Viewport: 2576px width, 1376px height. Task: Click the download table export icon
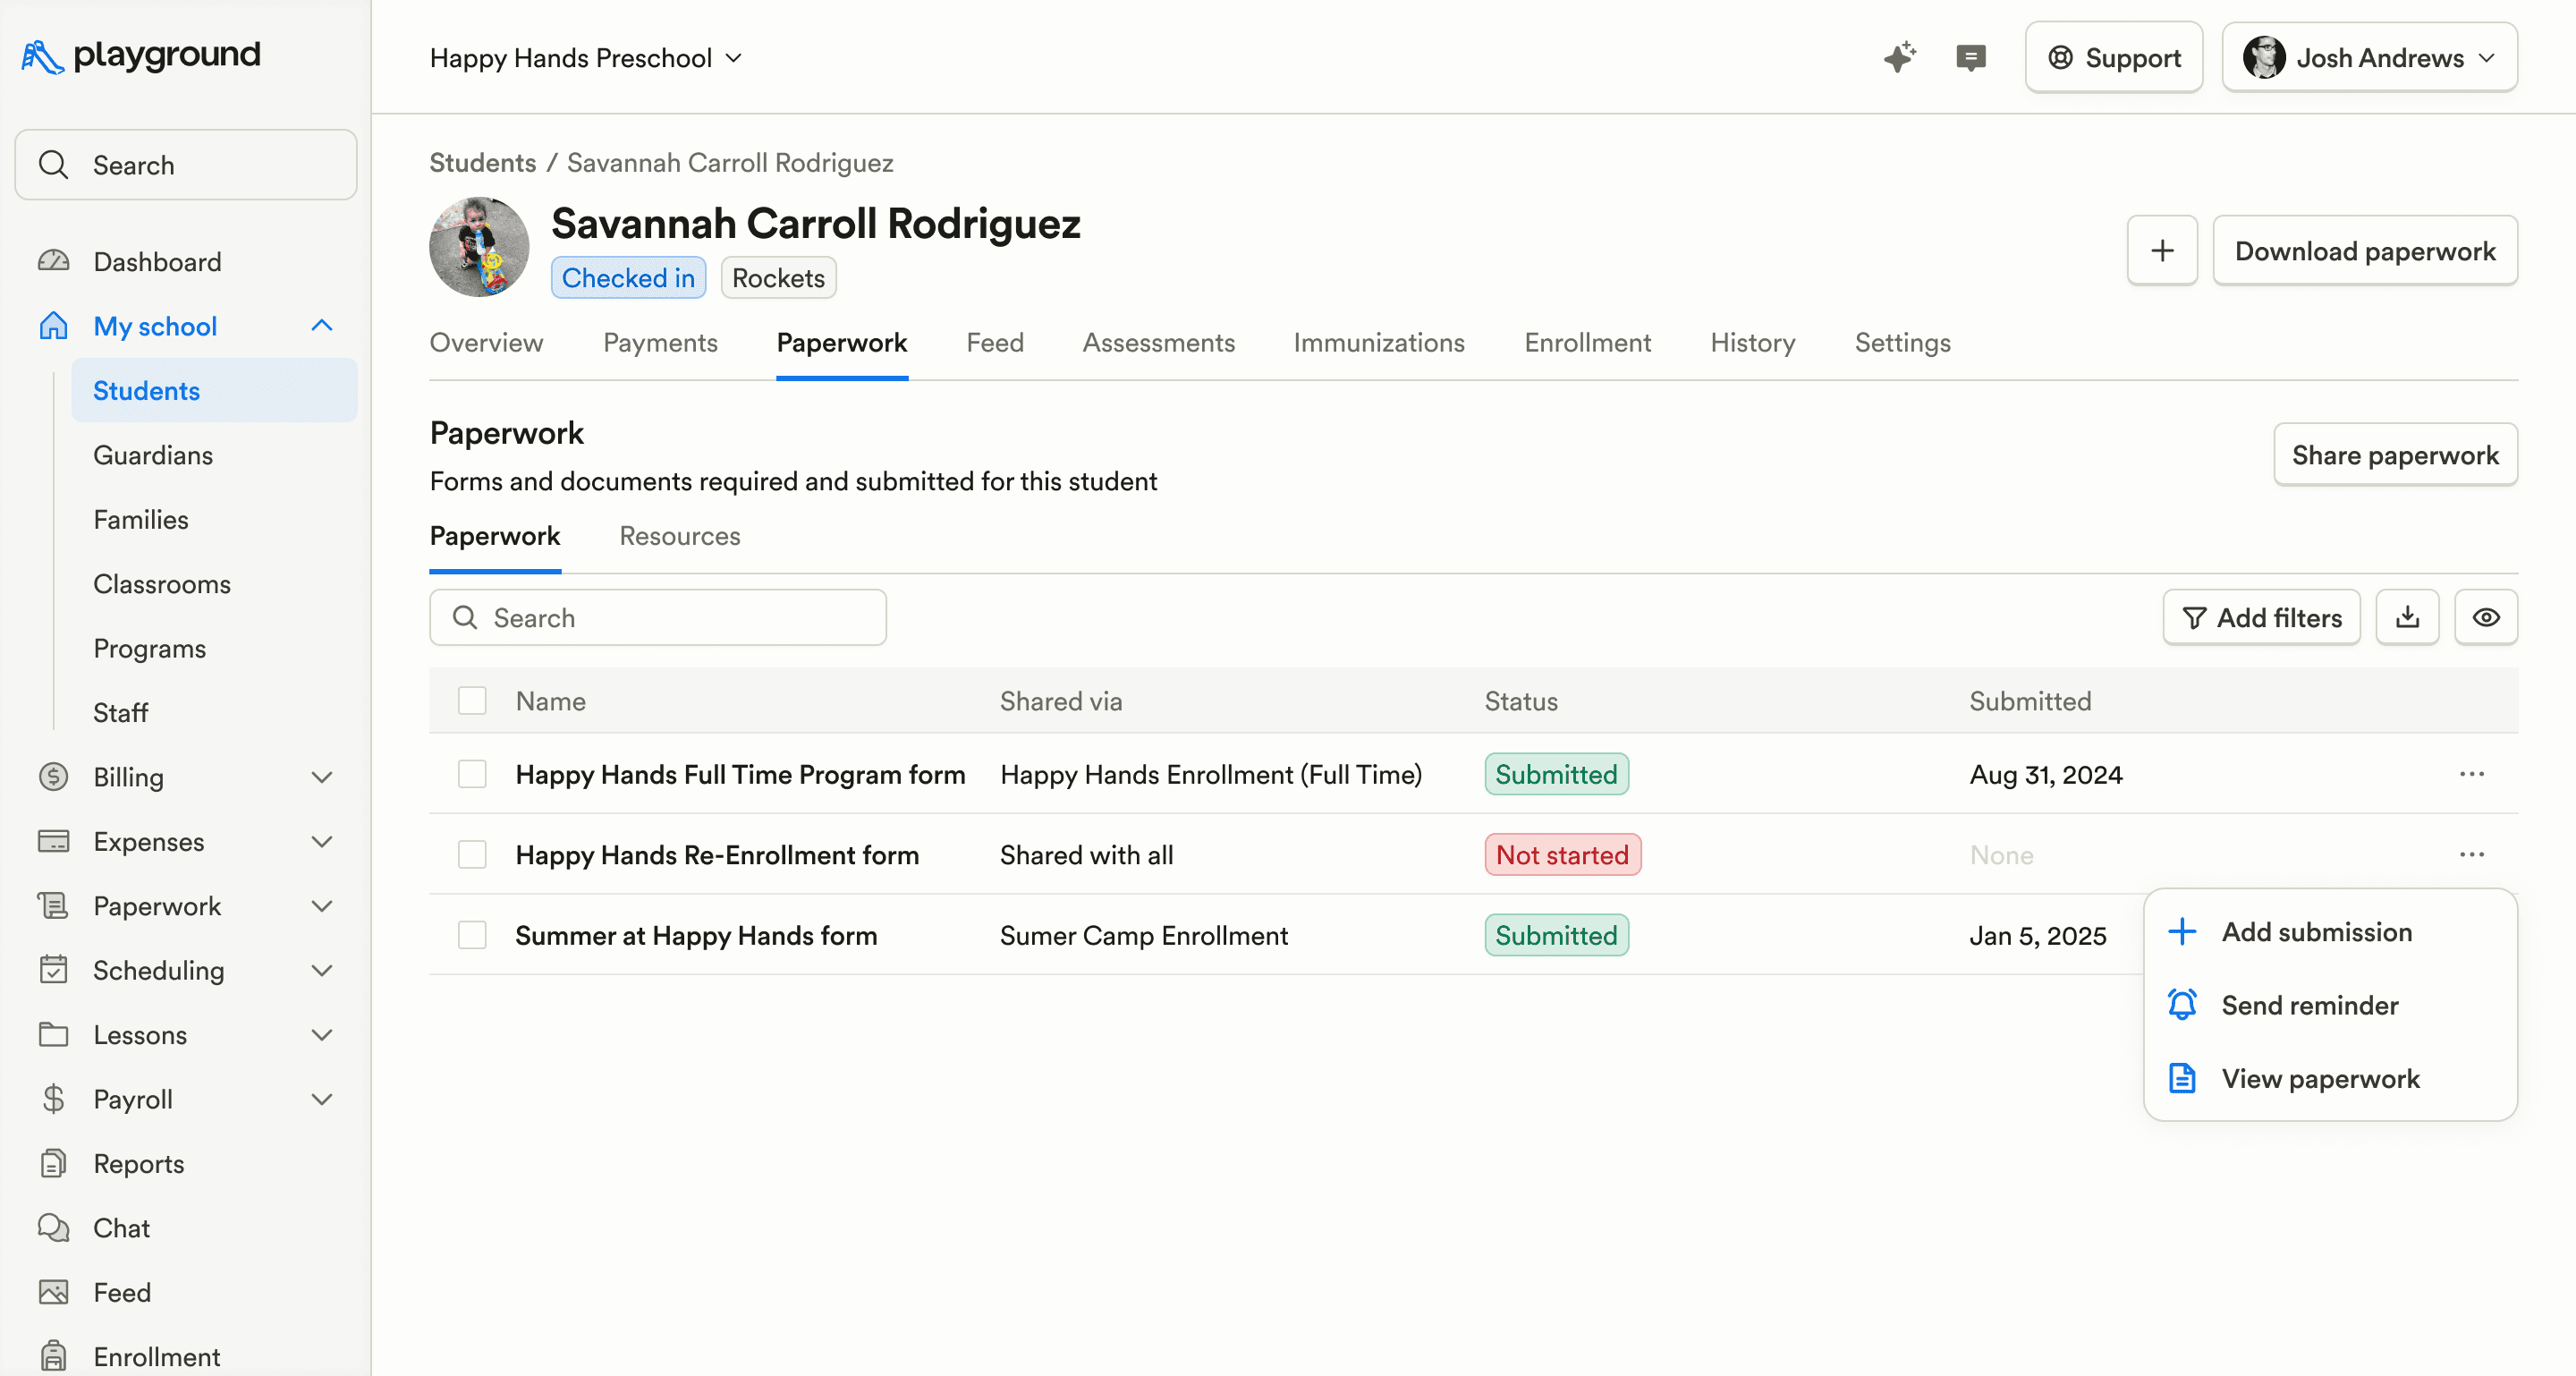pyautogui.click(x=2407, y=617)
